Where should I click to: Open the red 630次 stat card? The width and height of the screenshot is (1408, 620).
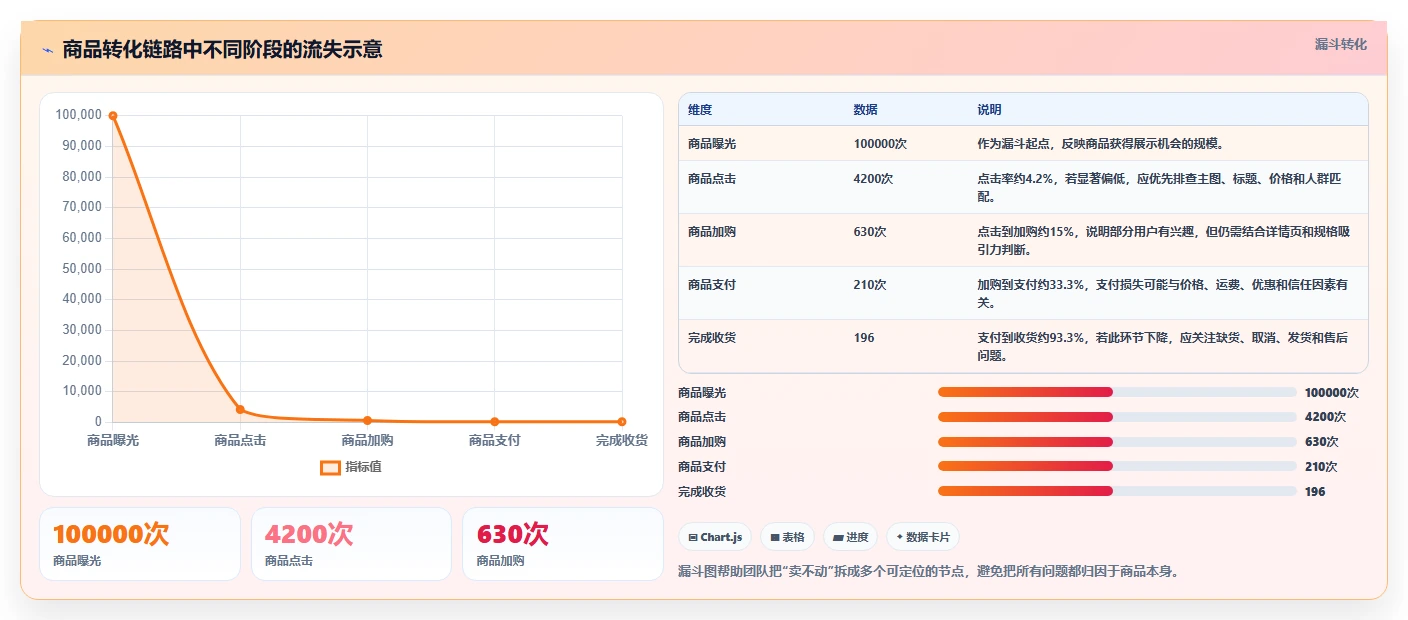[563, 544]
